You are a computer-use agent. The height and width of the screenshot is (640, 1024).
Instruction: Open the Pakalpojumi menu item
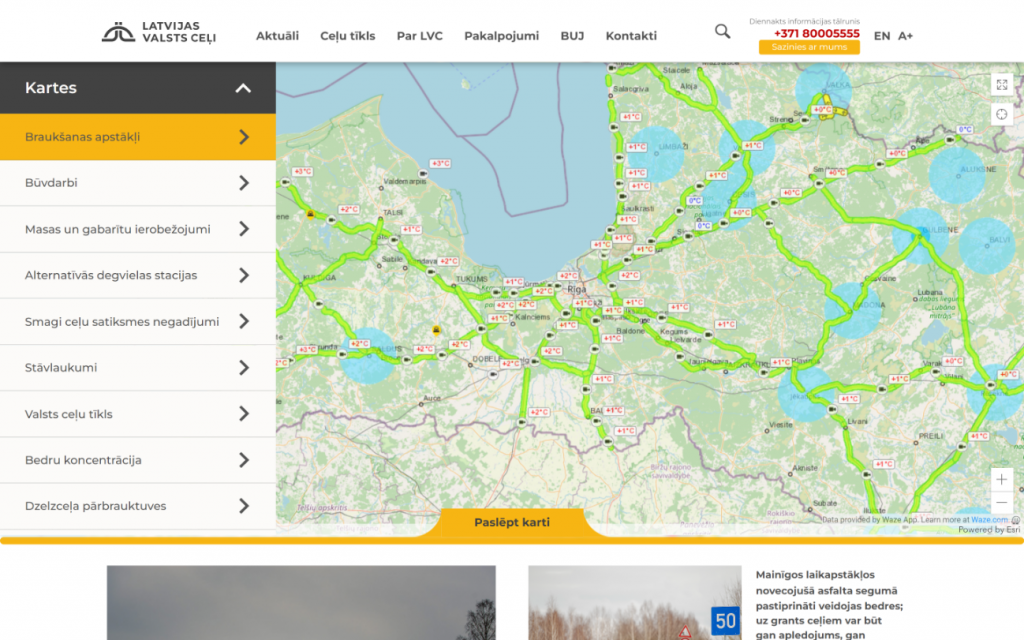[501, 36]
